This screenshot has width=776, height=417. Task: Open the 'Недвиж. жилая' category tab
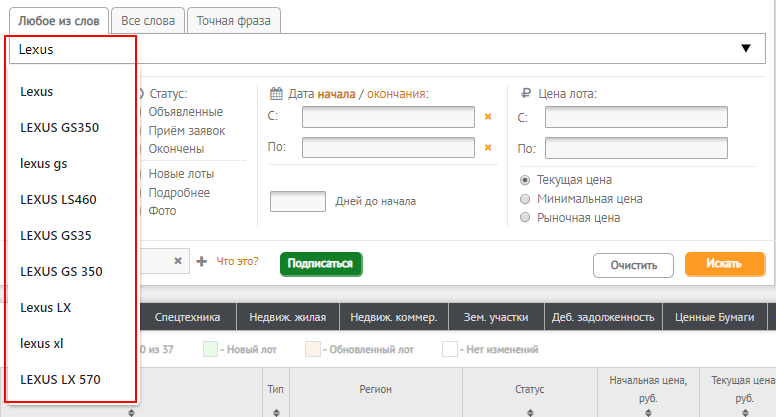tap(288, 317)
